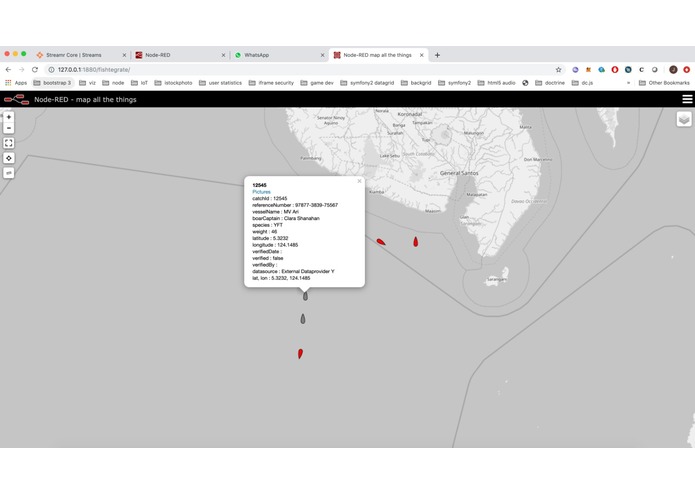Close the WhatsApp tab
The image size is (695, 494).
point(322,55)
